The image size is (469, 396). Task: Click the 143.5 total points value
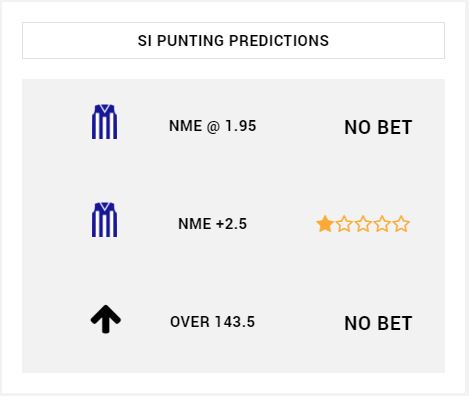click(235, 322)
